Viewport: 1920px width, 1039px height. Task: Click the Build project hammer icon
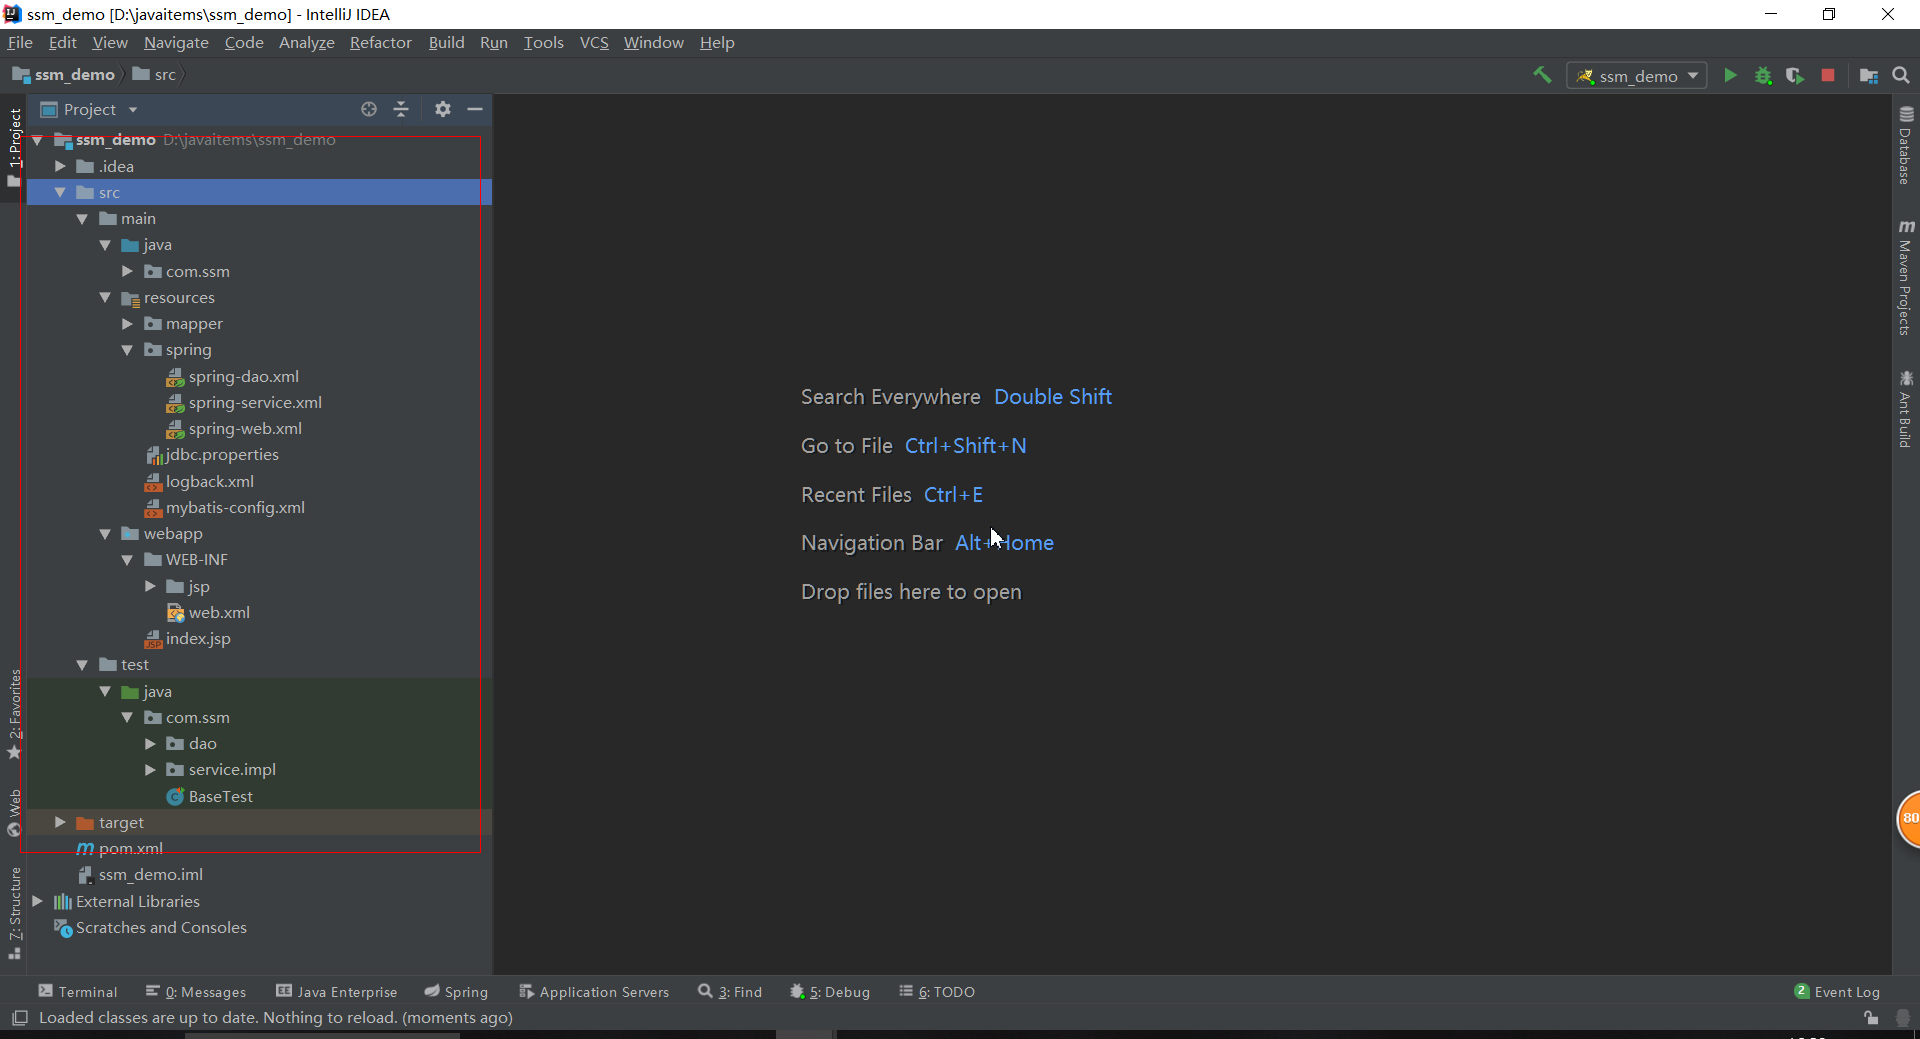tap(1542, 75)
